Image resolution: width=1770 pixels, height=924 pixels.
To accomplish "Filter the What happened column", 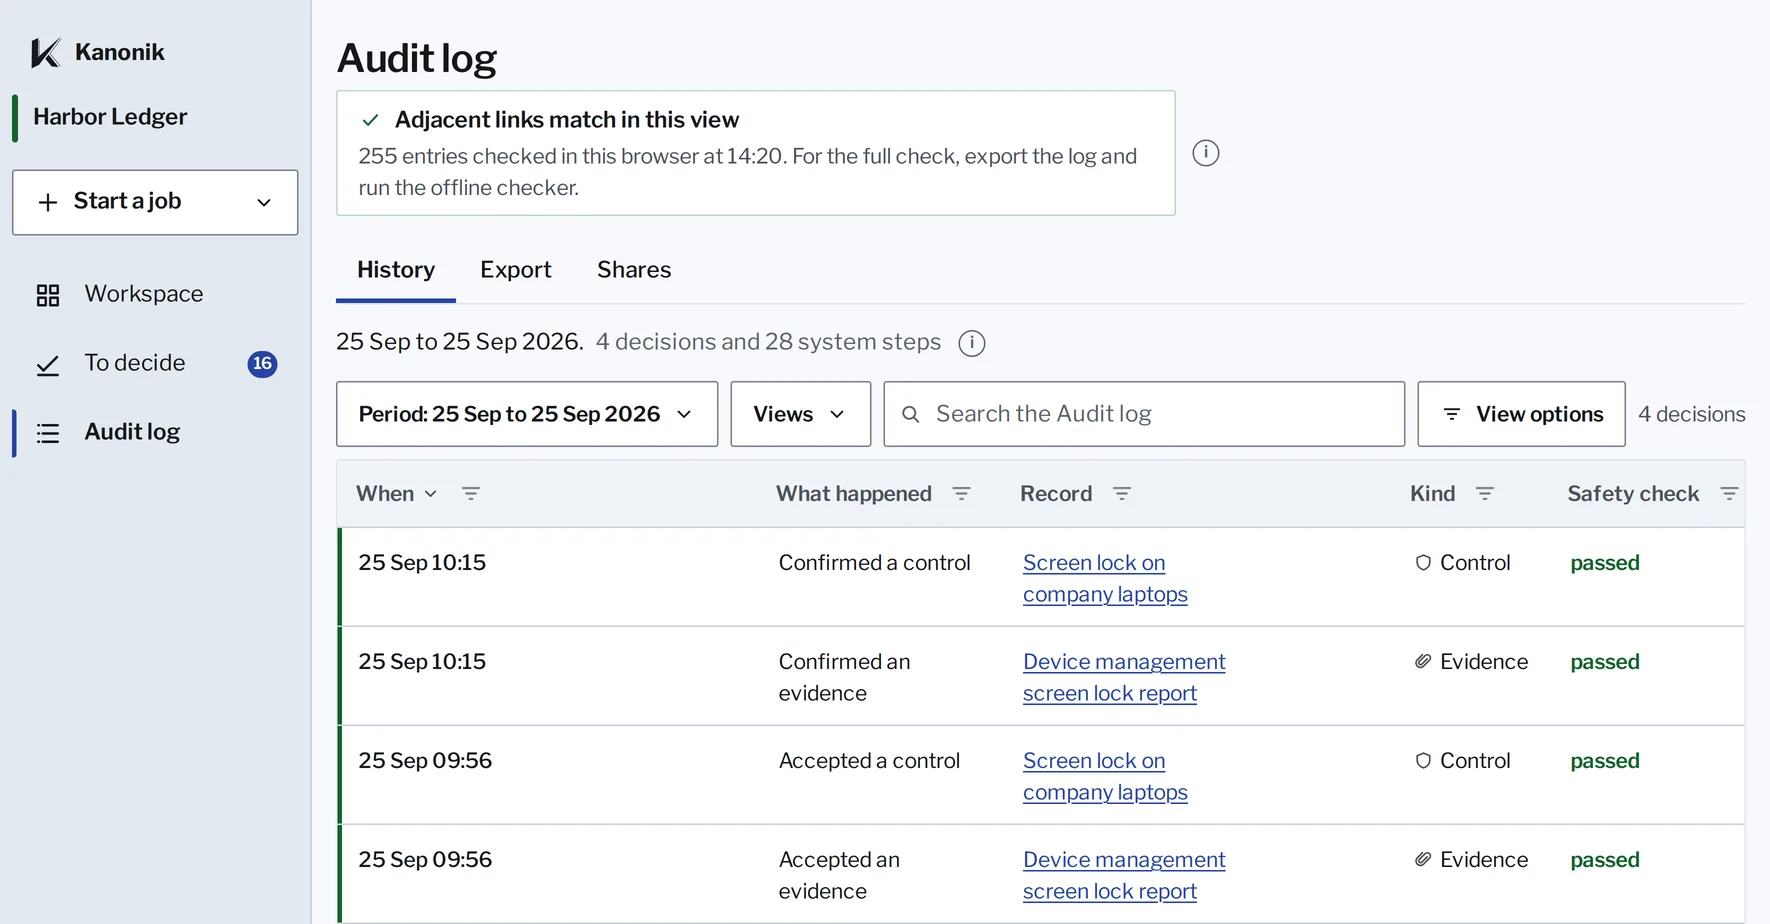I will pyautogui.click(x=961, y=493).
